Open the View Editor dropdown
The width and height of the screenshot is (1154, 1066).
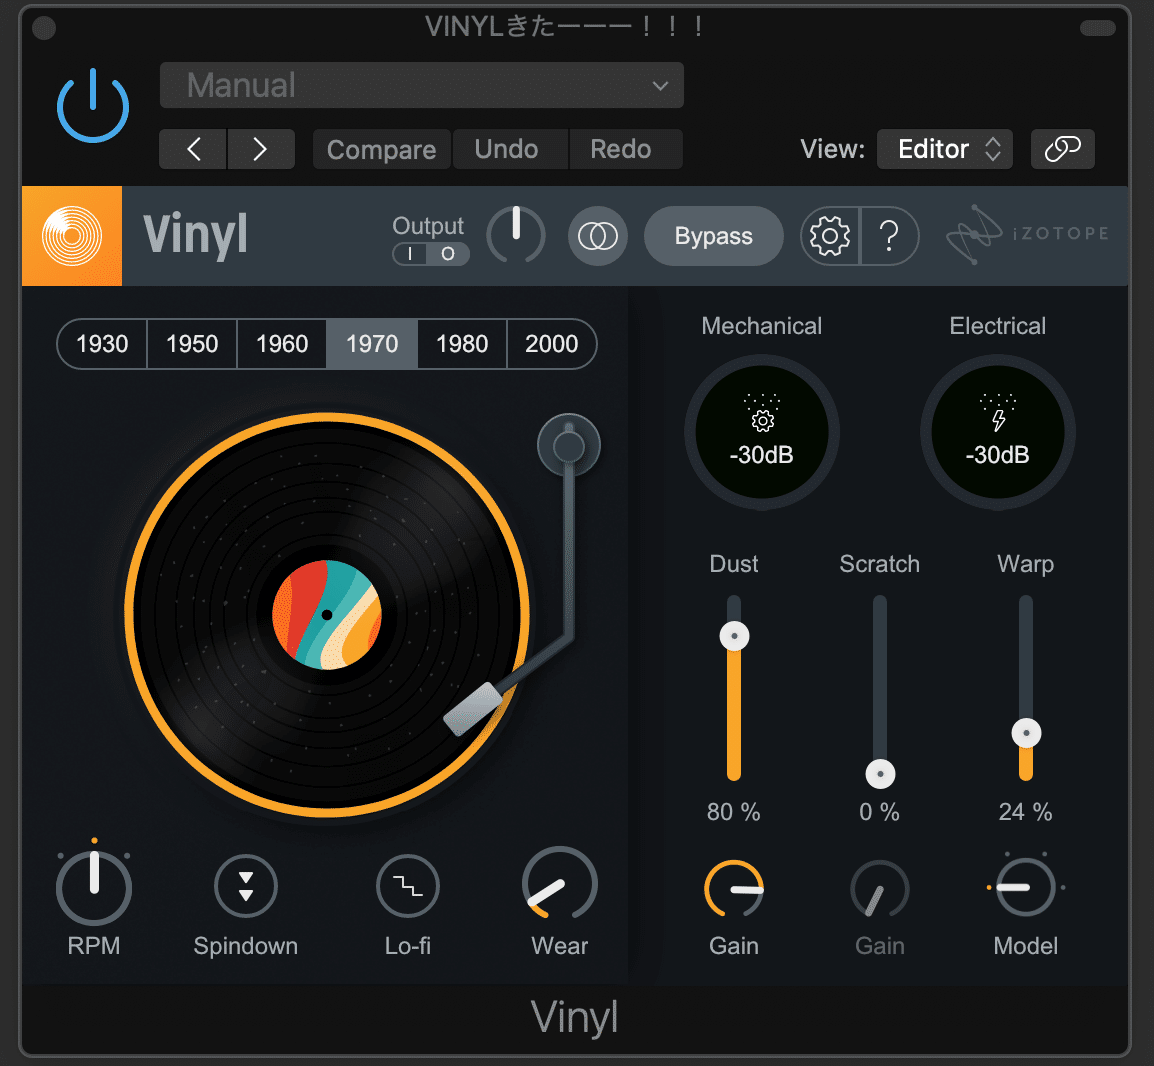click(x=945, y=149)
